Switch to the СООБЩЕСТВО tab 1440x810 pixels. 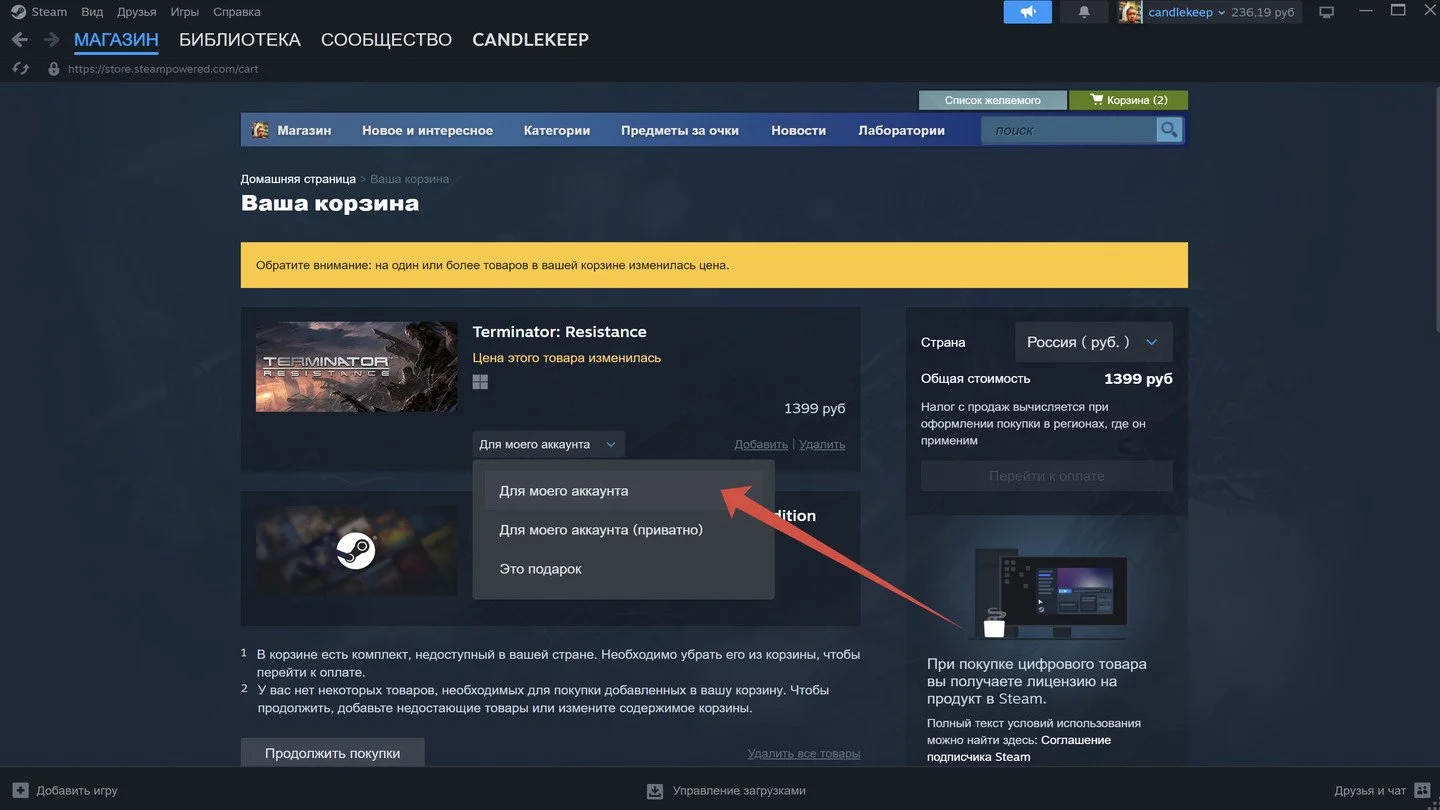[x=386, y=40]
